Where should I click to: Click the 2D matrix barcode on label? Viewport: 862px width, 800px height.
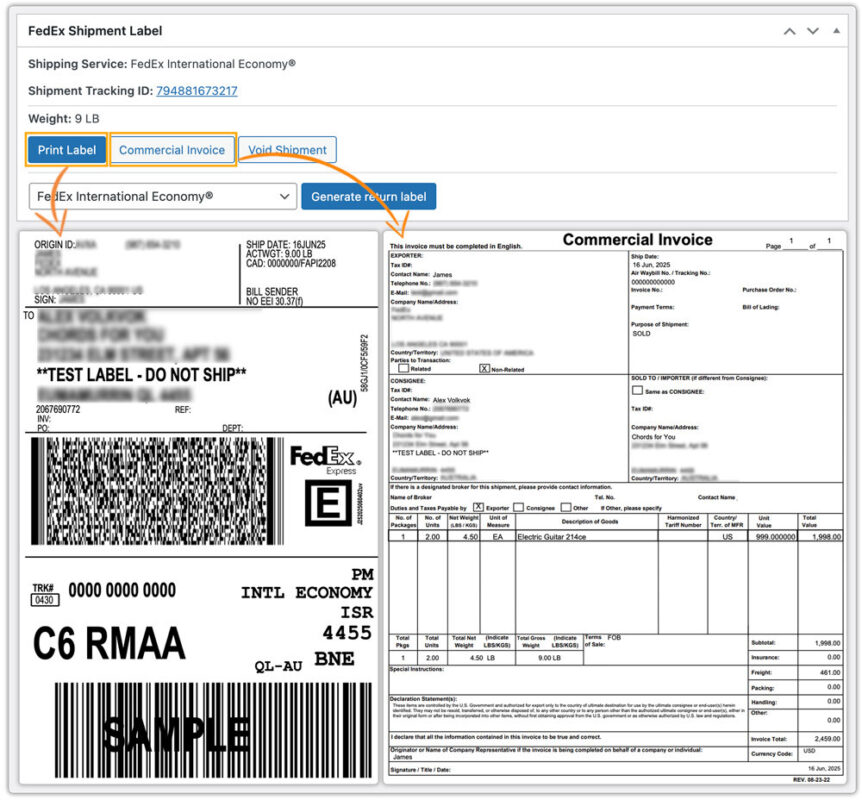(x=157, y=490)
